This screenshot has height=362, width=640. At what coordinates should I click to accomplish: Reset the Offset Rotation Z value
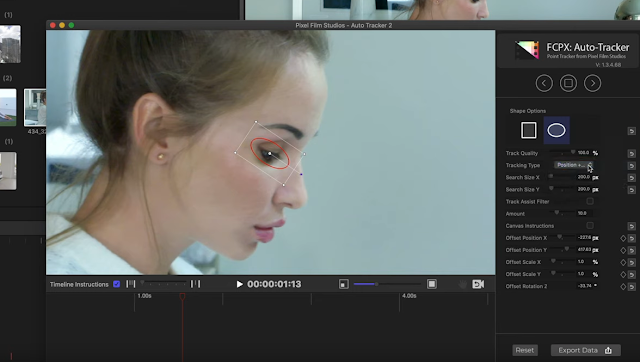tap(631, 287)
